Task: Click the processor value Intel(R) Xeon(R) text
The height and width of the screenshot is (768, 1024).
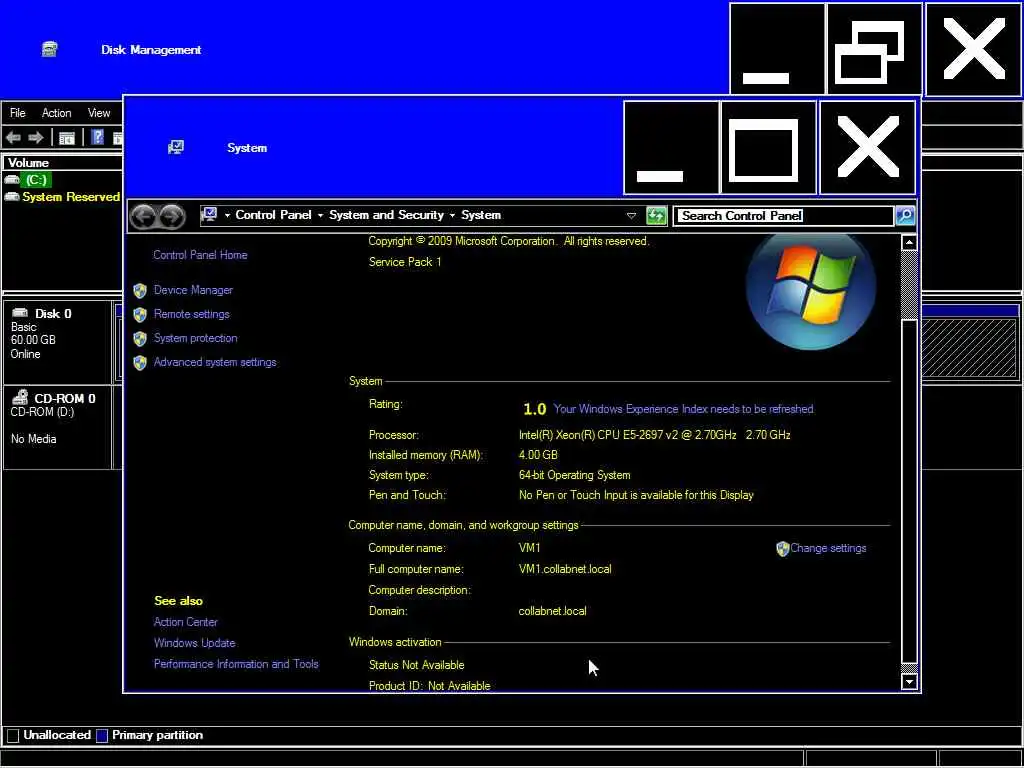Action: pyautogui.click(x=654, y=435)
